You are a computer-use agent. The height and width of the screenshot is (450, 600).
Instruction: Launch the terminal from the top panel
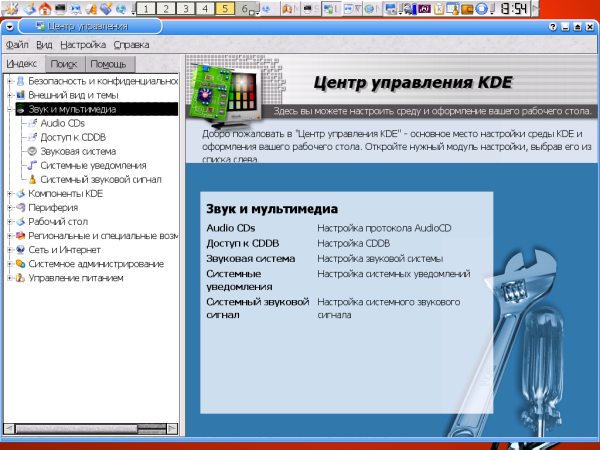pyautogui.click(x=60, y=8)
